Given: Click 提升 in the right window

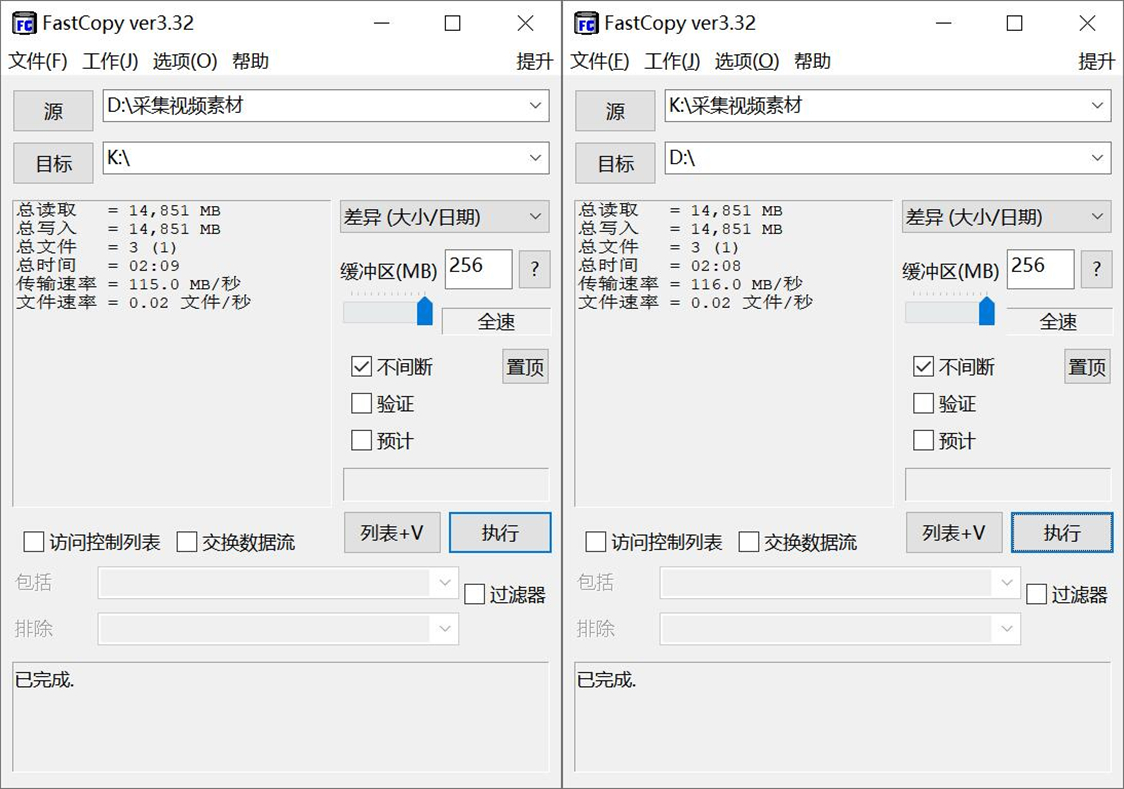Looking at the screenshot, I should 1097,61.
